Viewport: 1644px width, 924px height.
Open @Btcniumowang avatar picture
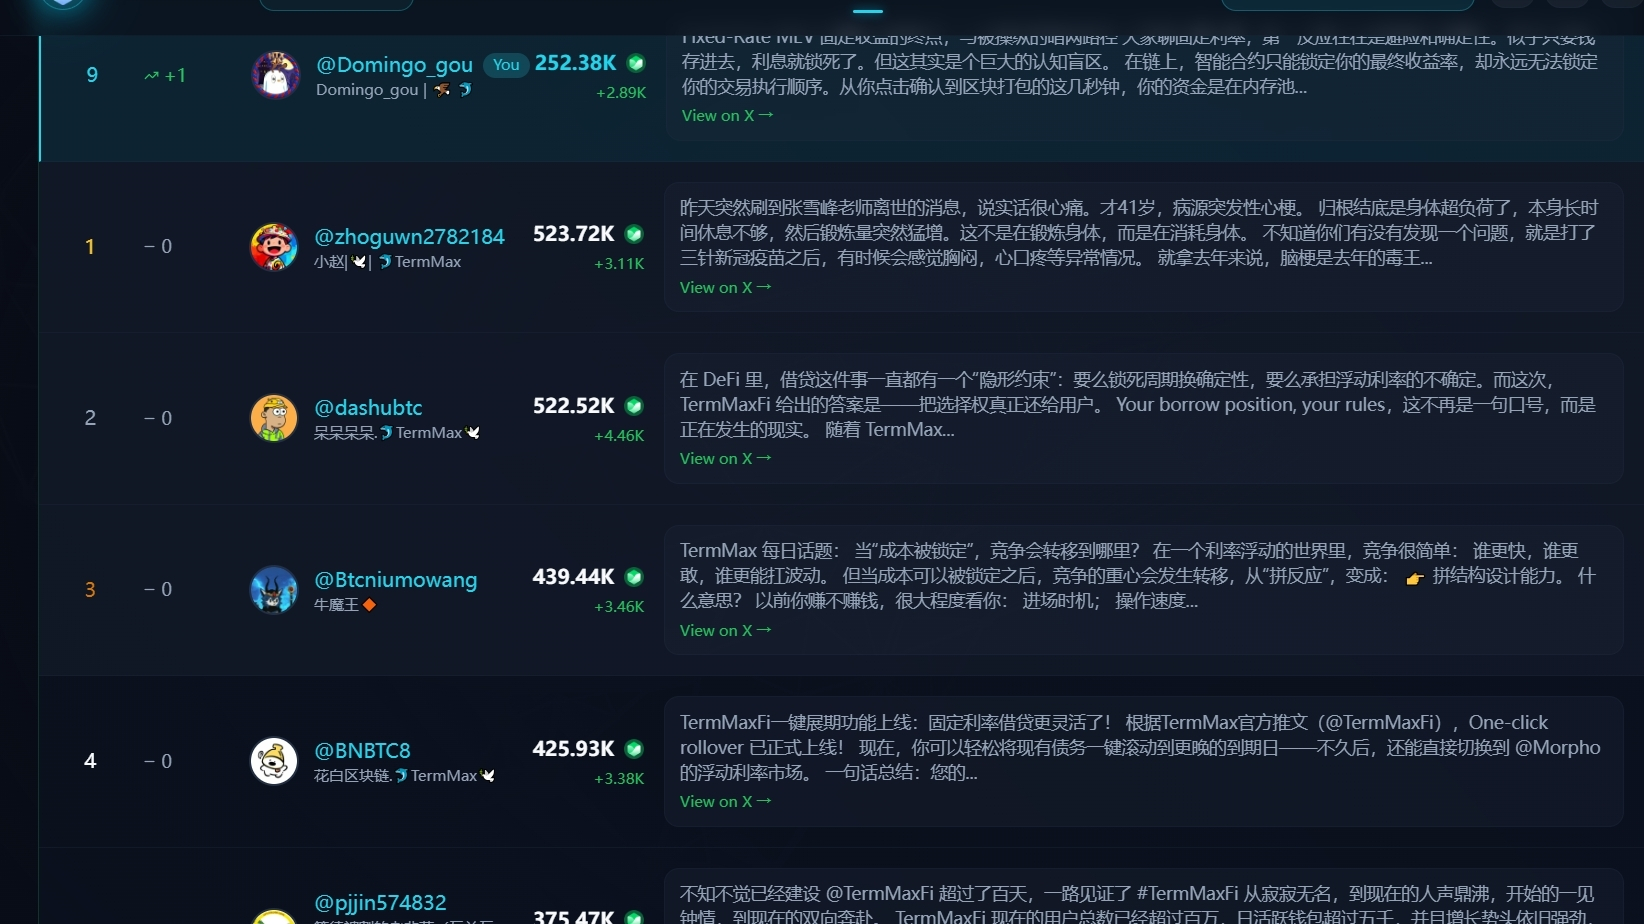[x=274, y=590]
